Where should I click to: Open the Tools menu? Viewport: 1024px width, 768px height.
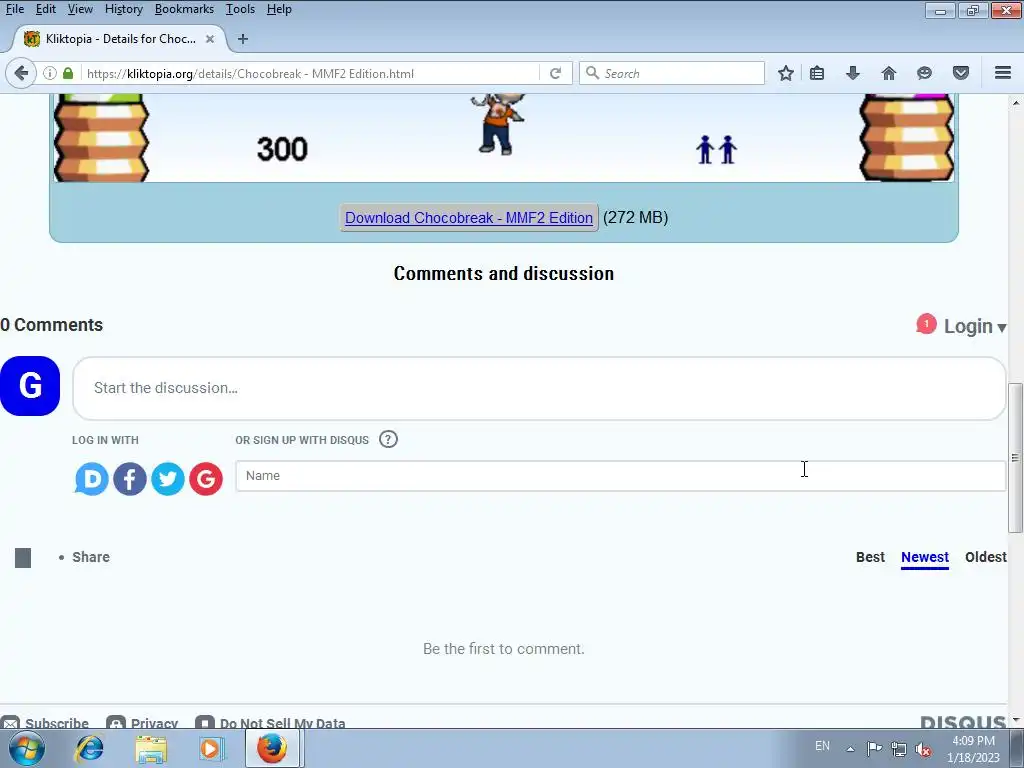[x=240, y=9]
